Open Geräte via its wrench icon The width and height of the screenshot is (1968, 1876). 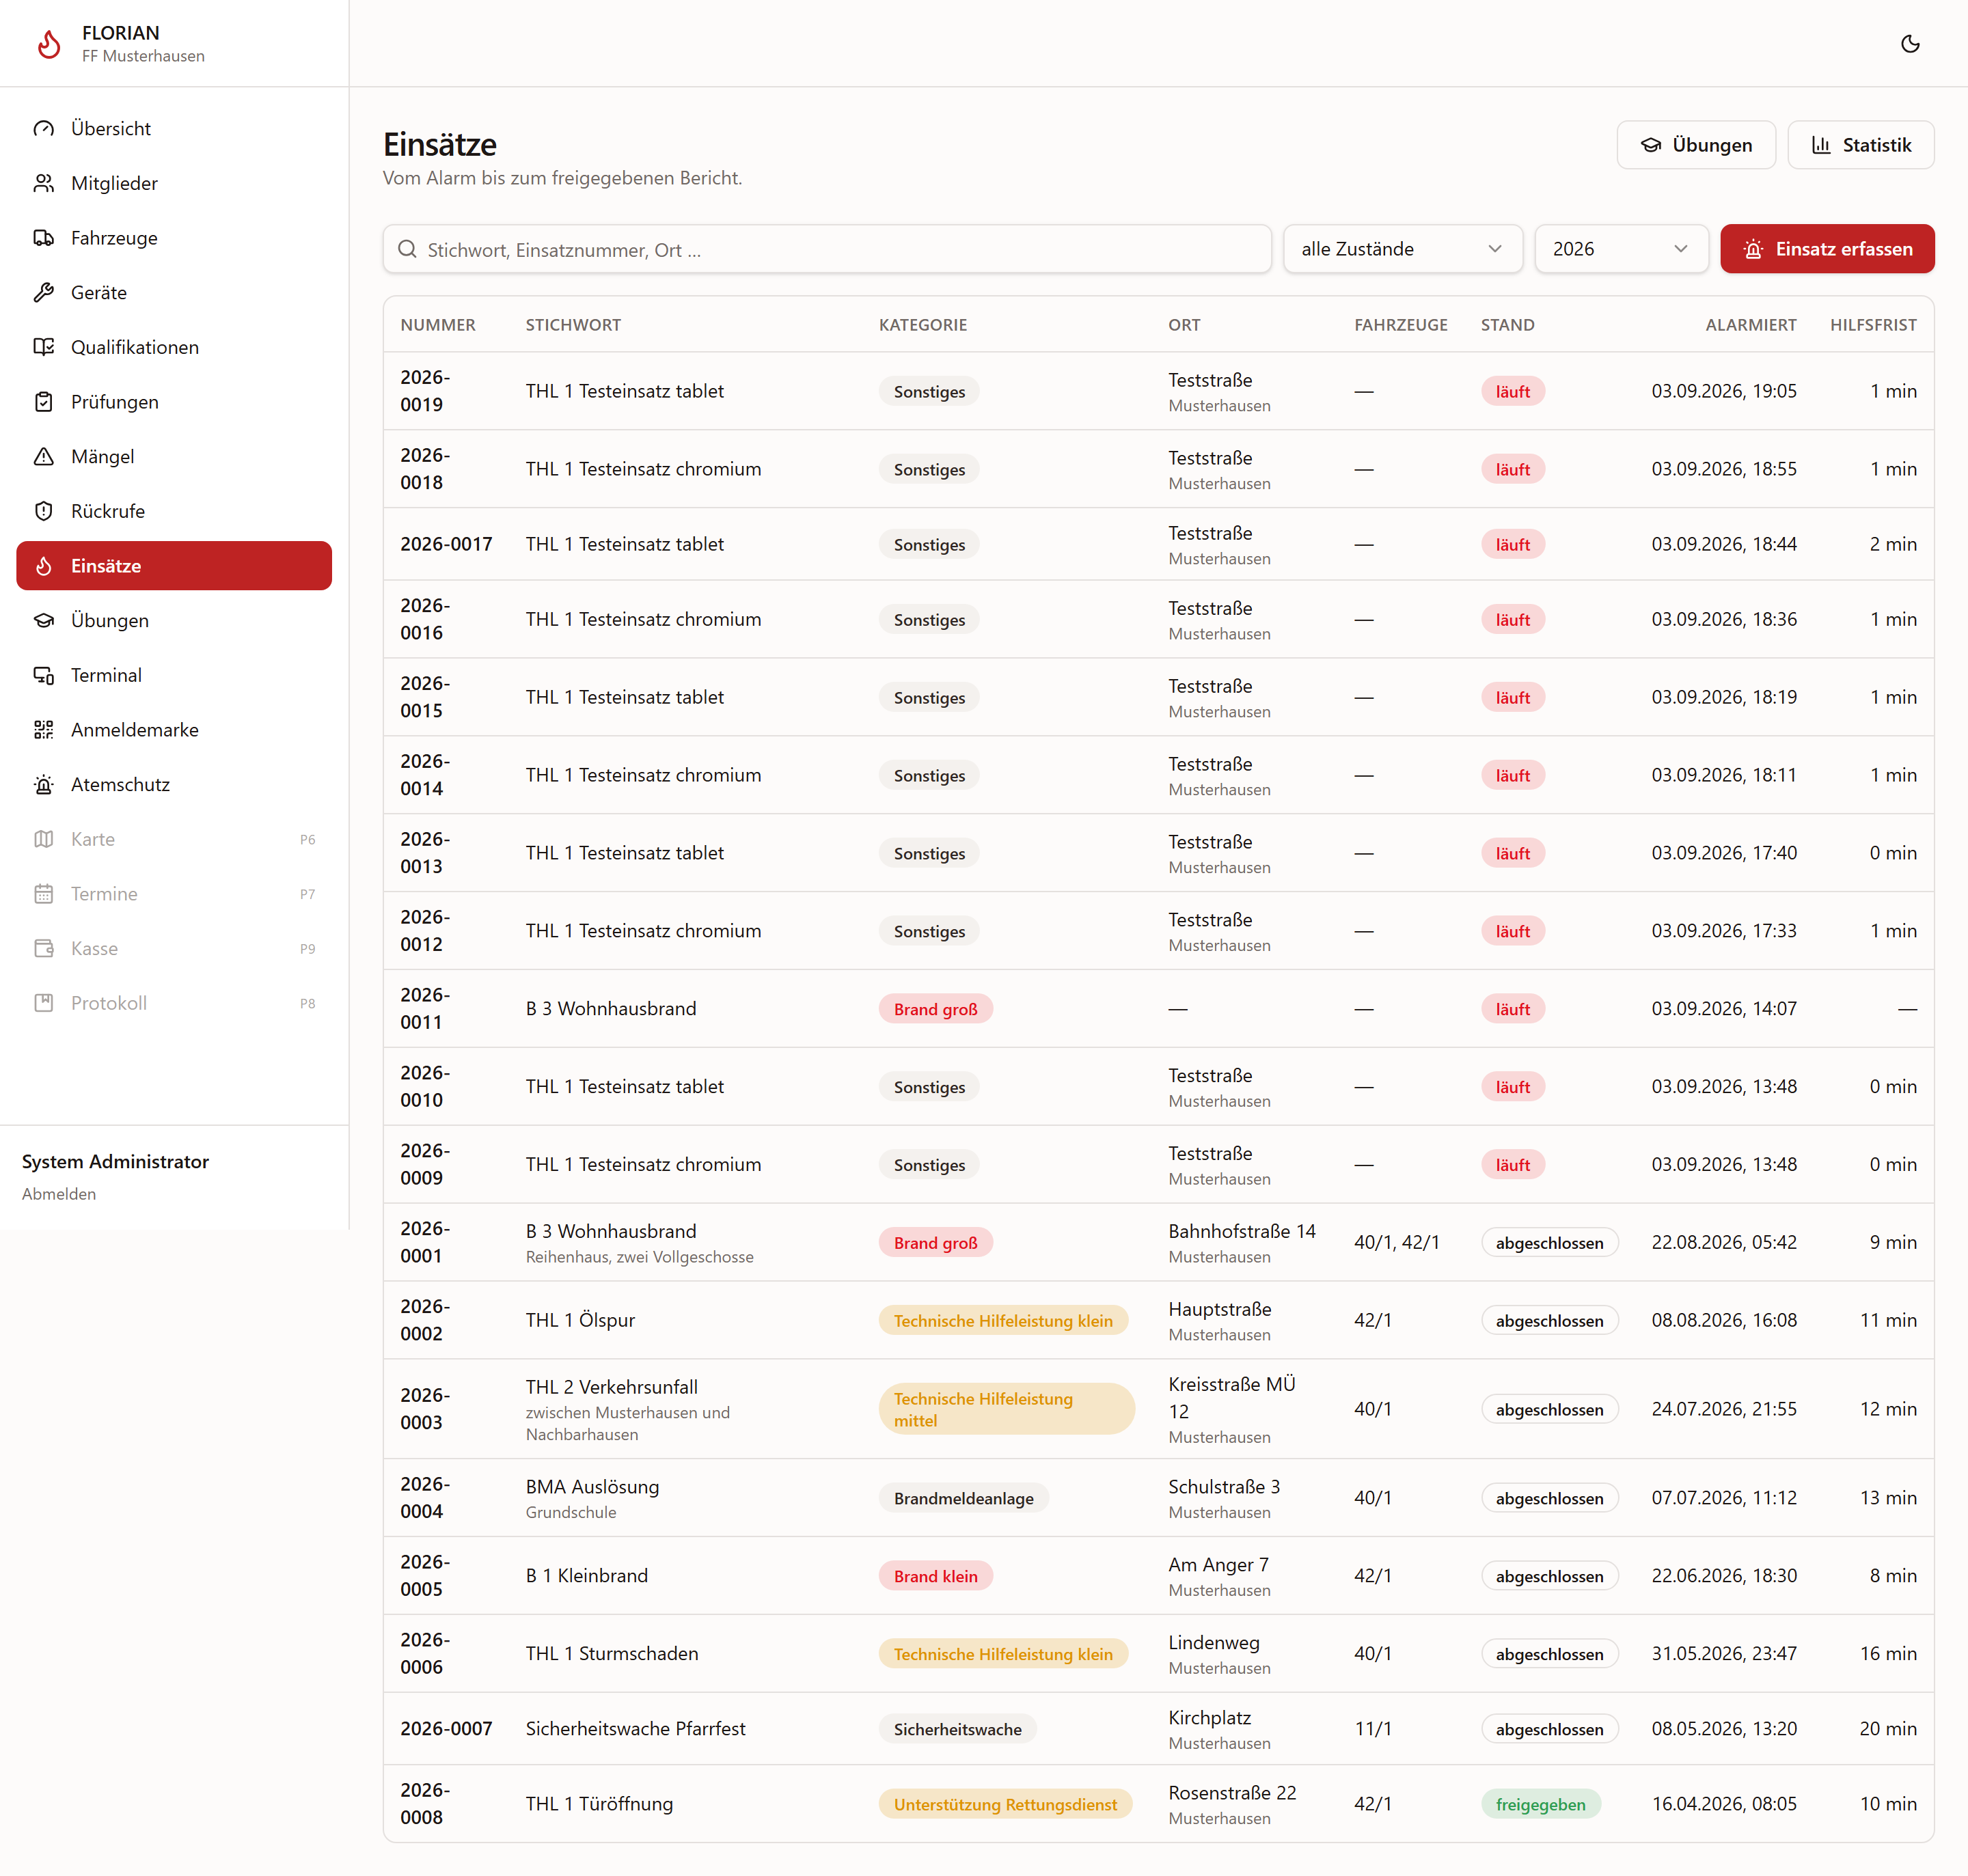(x=44, y=293)
